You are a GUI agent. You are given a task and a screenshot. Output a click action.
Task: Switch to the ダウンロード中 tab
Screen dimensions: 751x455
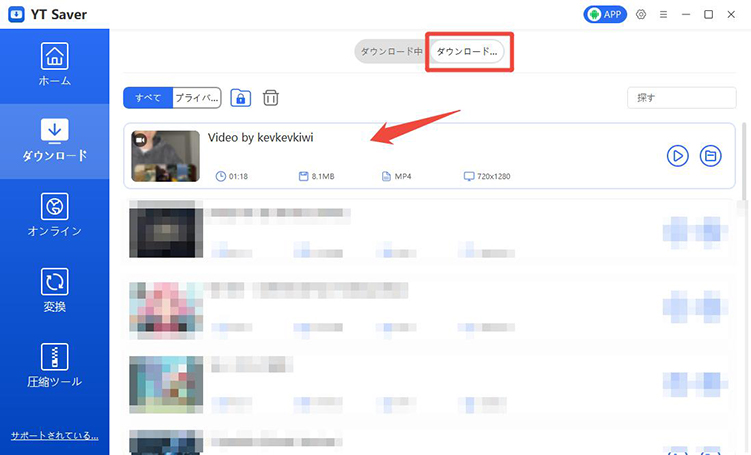[391, 51]
